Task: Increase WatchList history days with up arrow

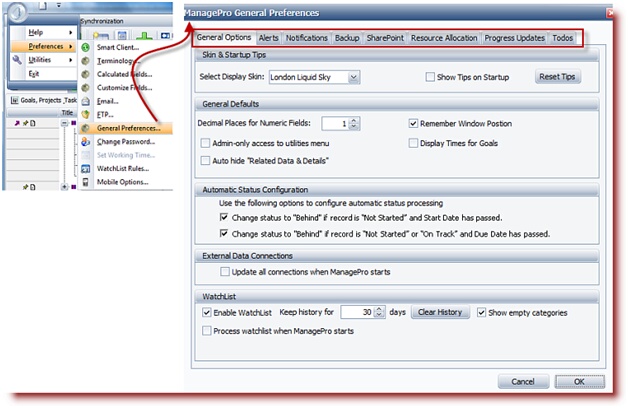Action: pyautogui.click(x=379, y=309)
